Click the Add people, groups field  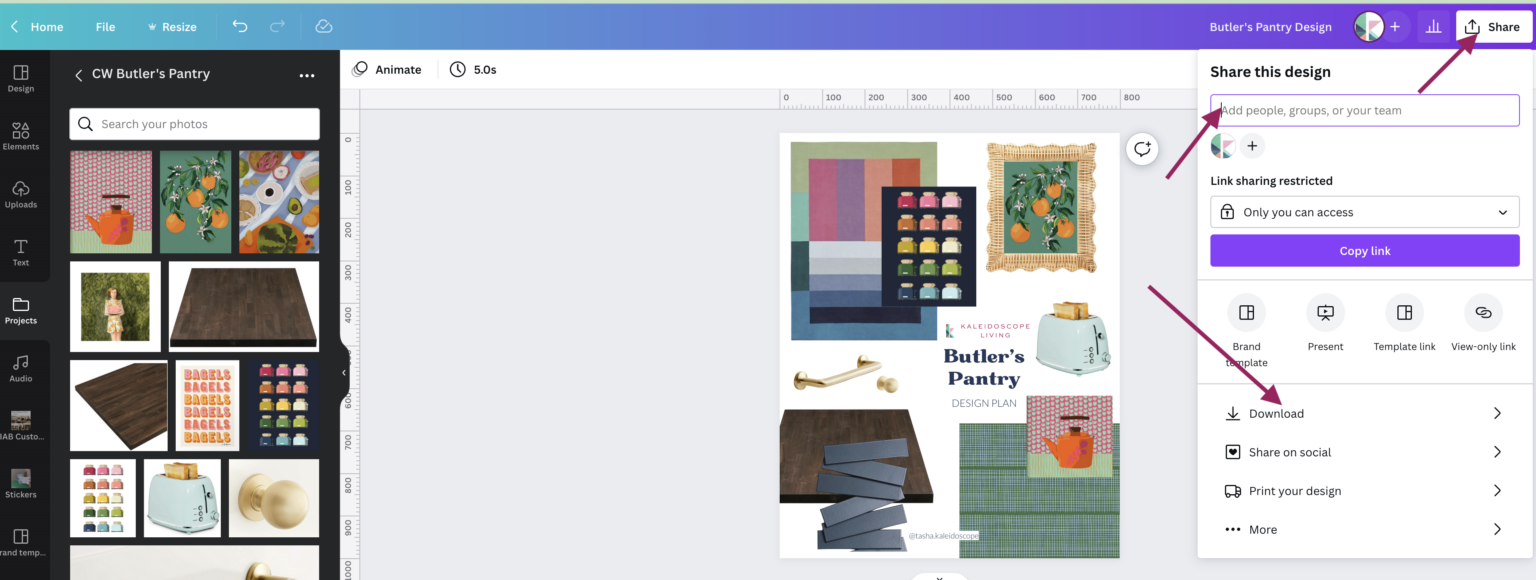(x=1364, y=110)
